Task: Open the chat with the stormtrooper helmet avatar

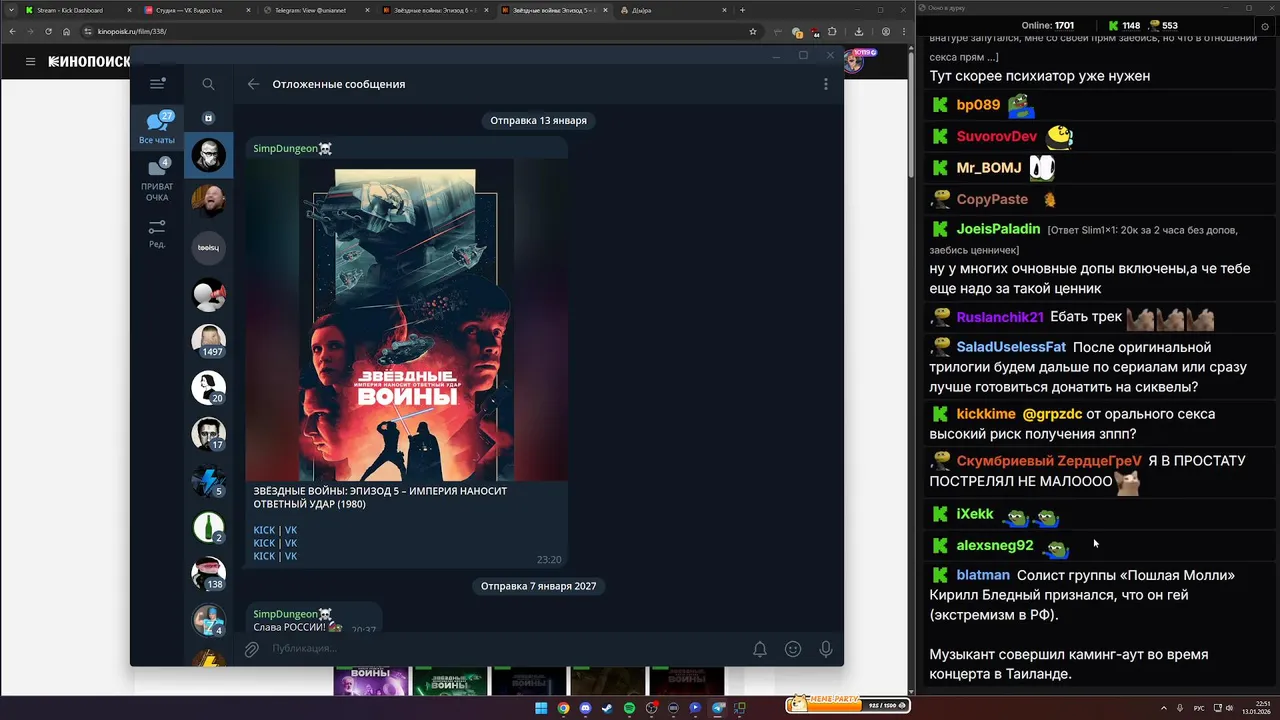Action: 209,155
